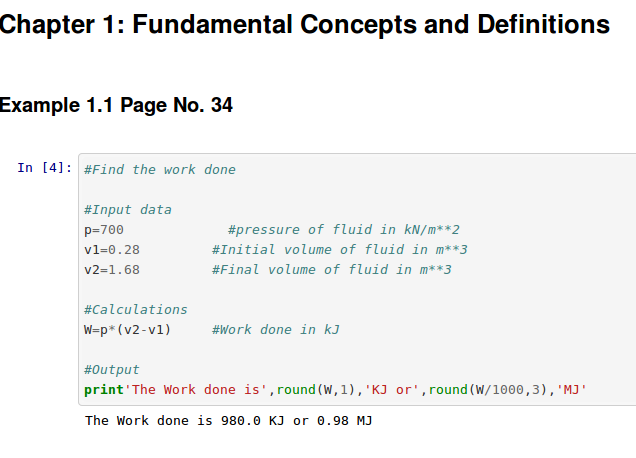Click the '#Input data' comment line

[128, 210]
